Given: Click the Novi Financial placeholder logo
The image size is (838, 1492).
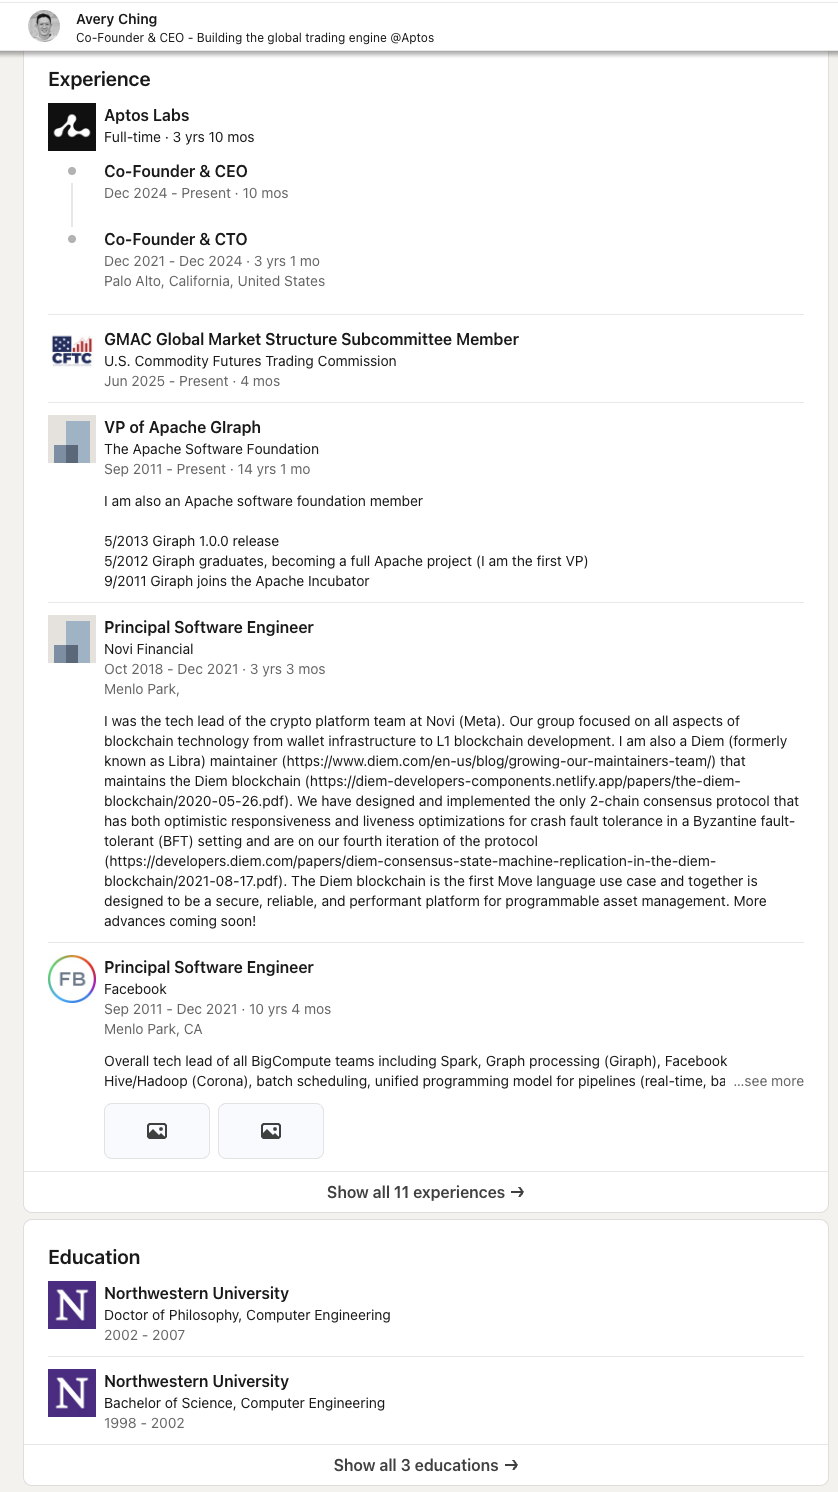Looking at the screenshot, I should click(72, 639).
